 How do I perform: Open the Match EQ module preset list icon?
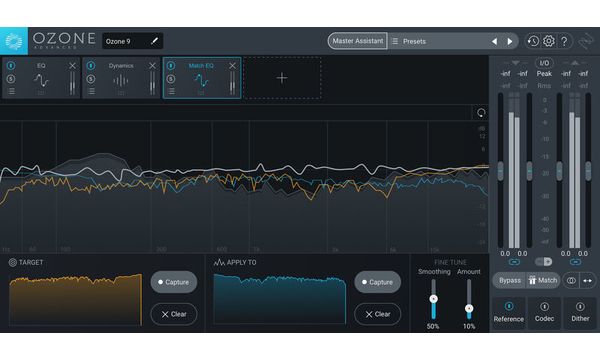tap(171, 91)
